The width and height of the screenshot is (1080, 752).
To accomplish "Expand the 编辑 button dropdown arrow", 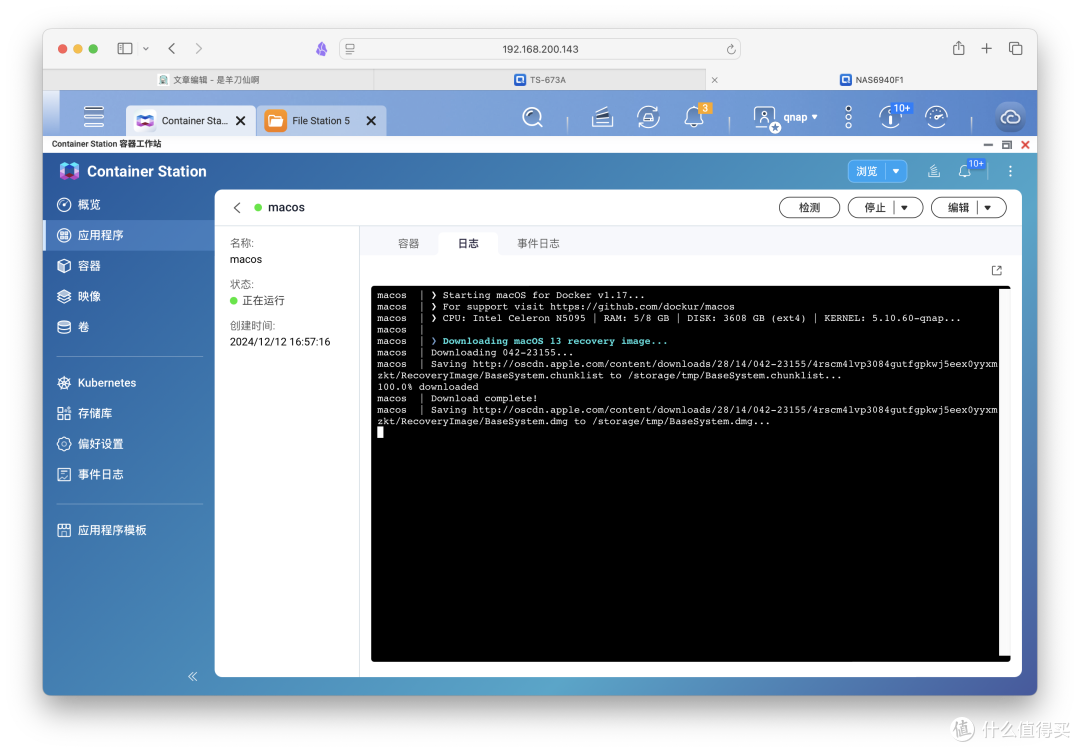I will click(x=989, y=207).
